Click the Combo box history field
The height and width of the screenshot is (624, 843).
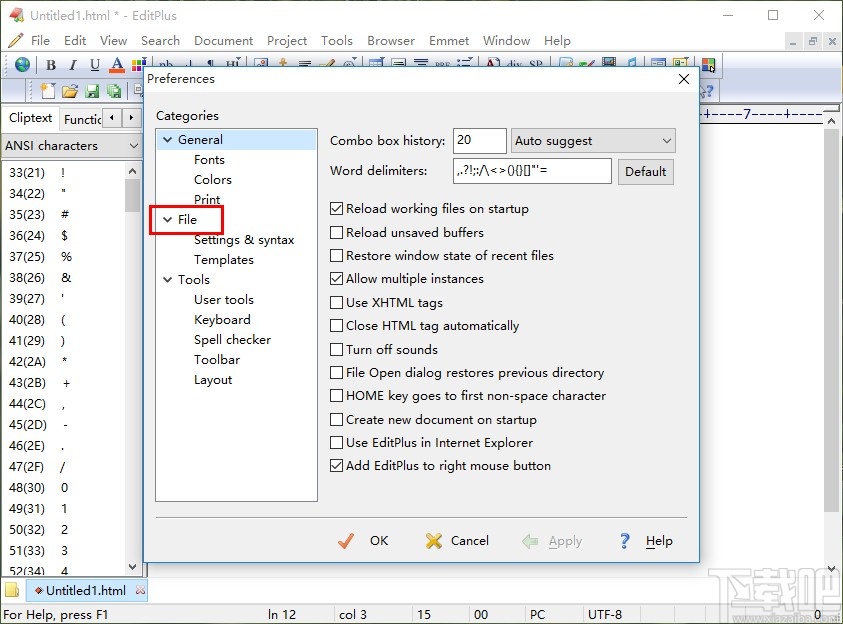pos(480,141)
